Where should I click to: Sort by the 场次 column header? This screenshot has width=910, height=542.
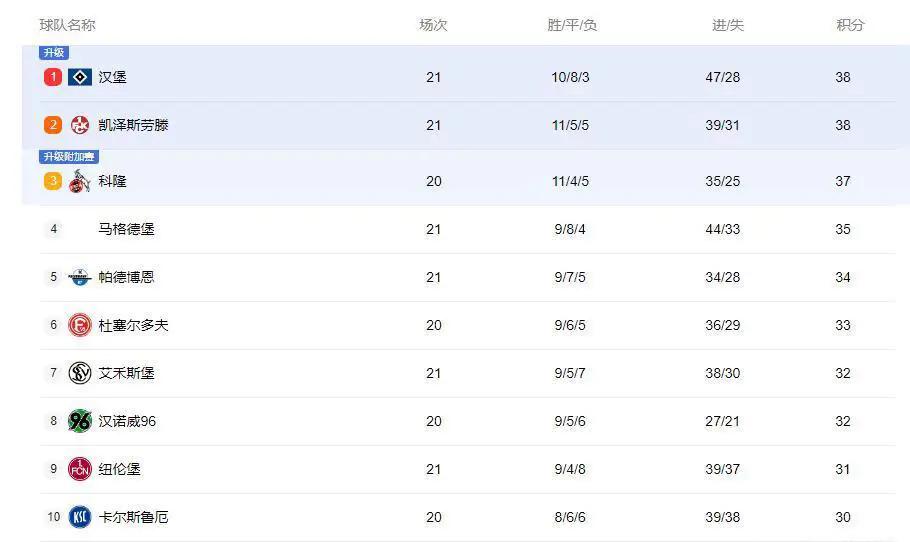point(434,25)
